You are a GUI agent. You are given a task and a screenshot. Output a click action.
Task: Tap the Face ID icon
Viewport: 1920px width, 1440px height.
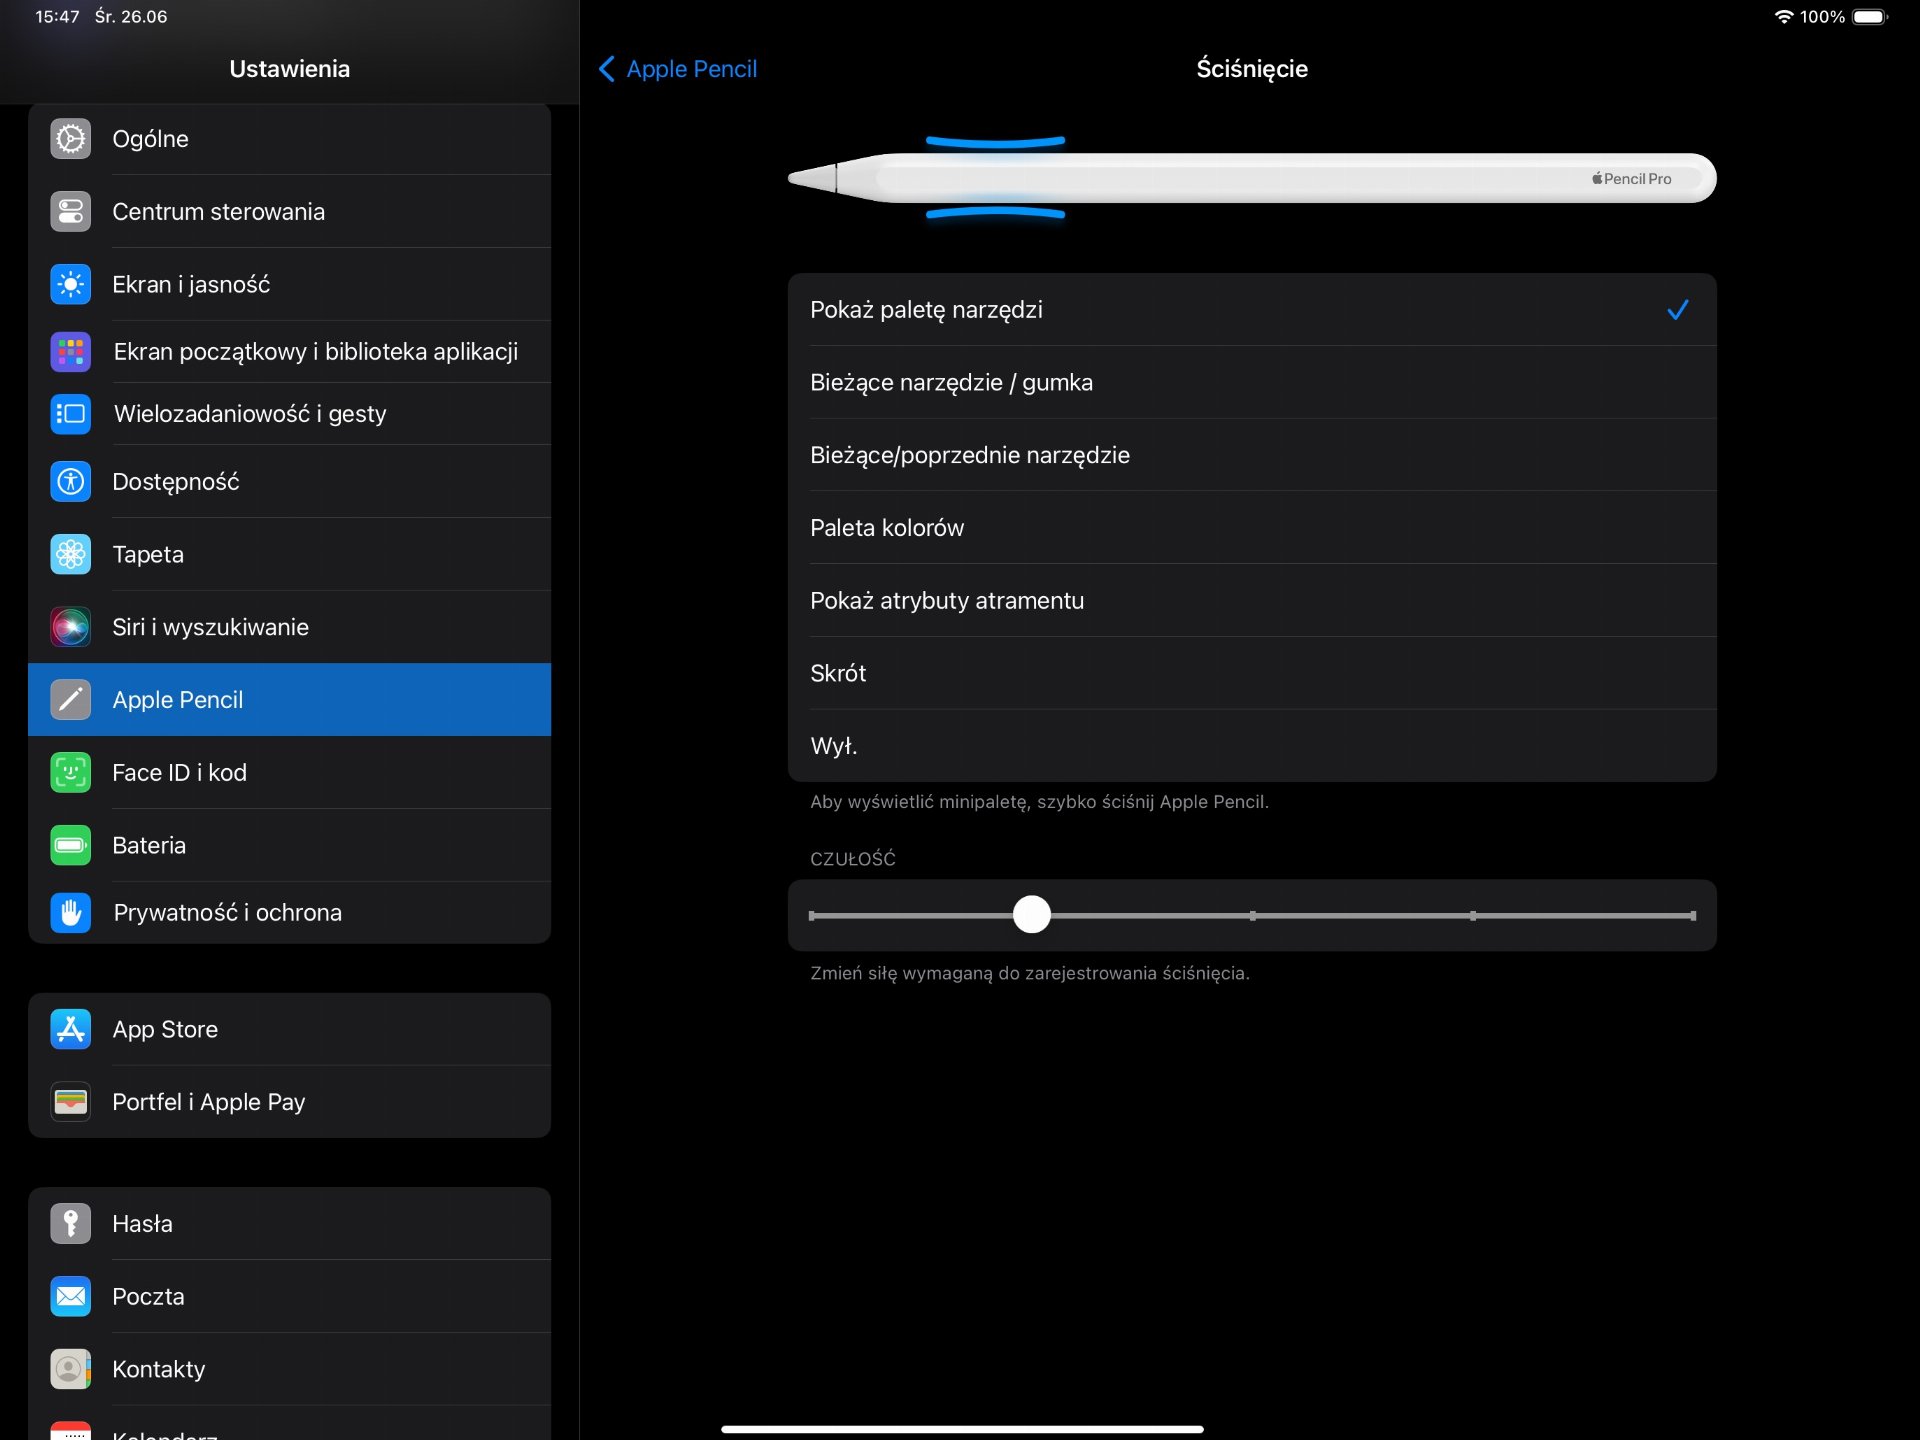point(70,773)
